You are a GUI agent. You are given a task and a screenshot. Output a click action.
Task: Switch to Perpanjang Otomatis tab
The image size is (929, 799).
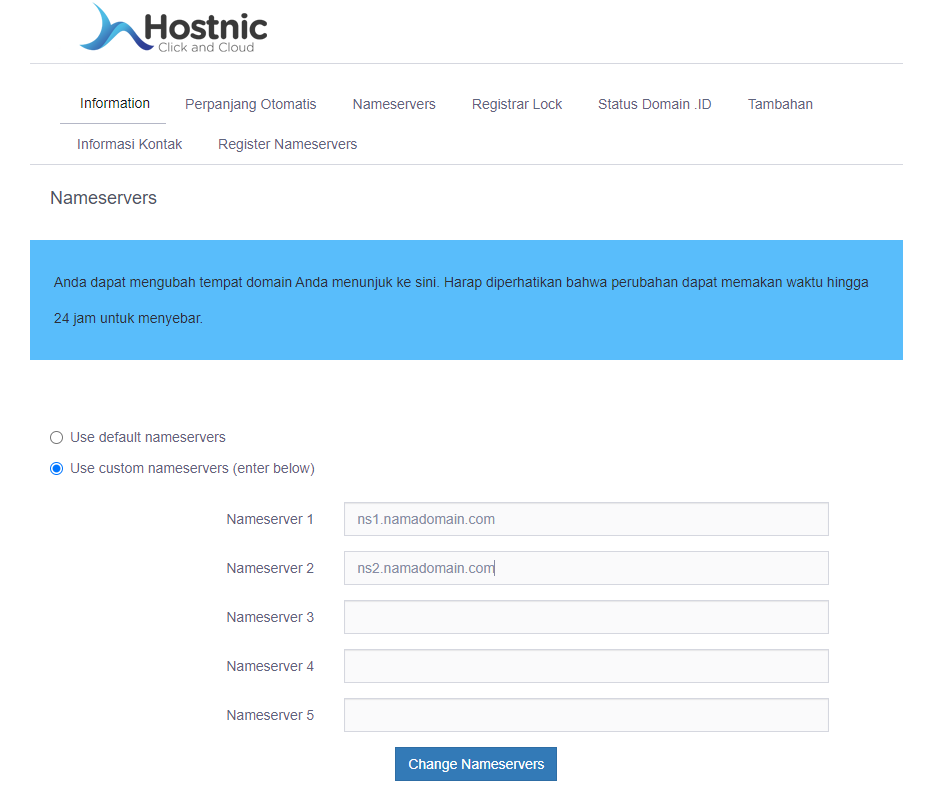(x=250, y=104)
